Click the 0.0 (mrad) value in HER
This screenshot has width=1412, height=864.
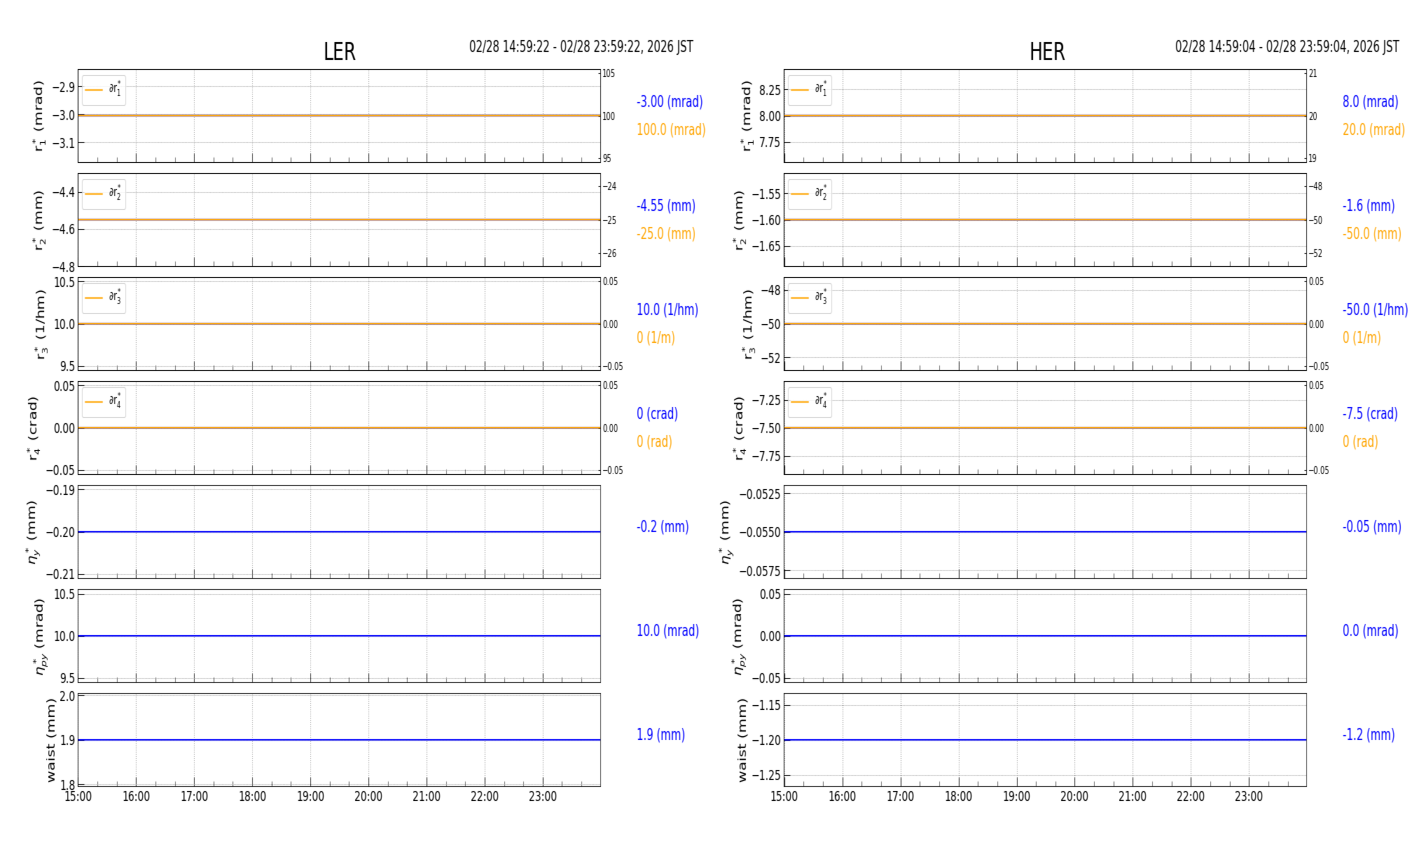pos(1370,631)
